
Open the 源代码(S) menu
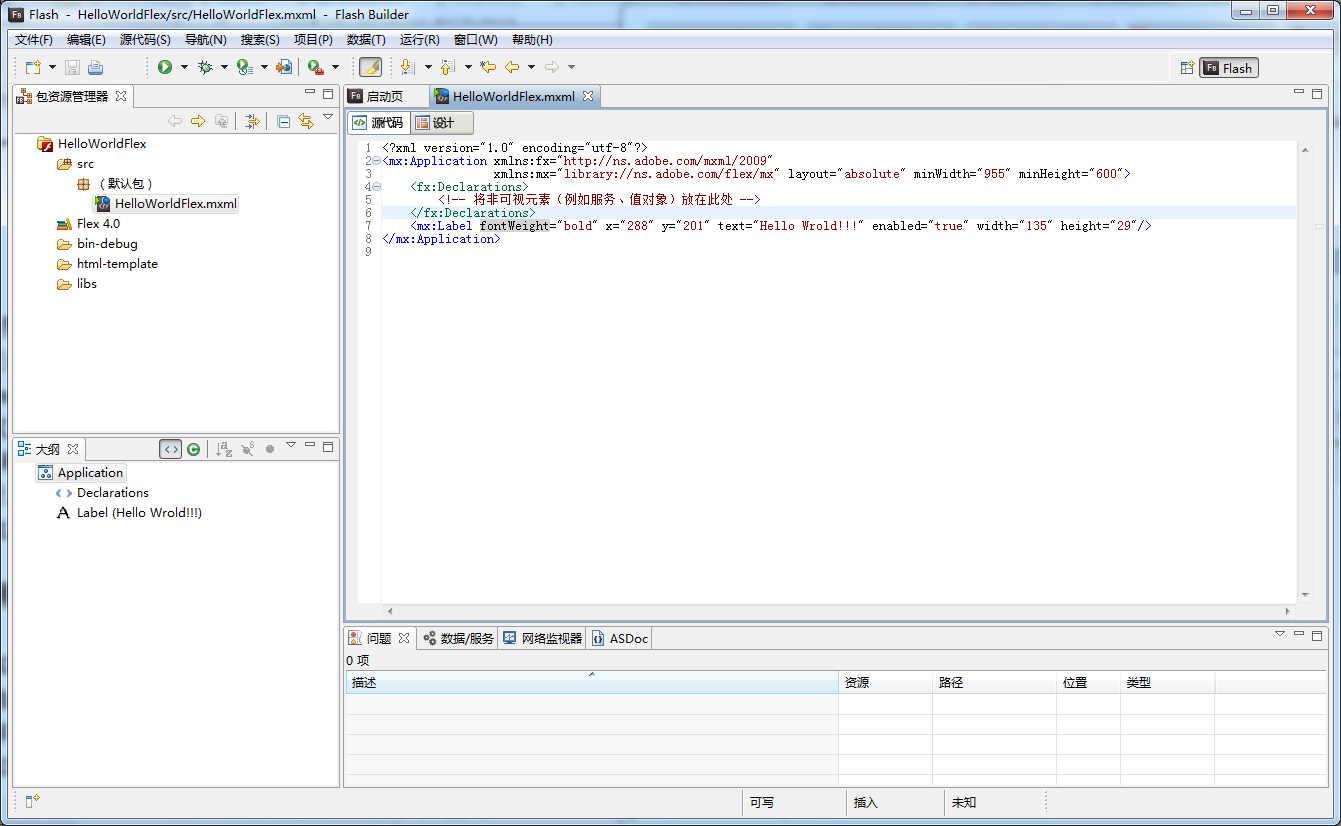pos(145,40)
